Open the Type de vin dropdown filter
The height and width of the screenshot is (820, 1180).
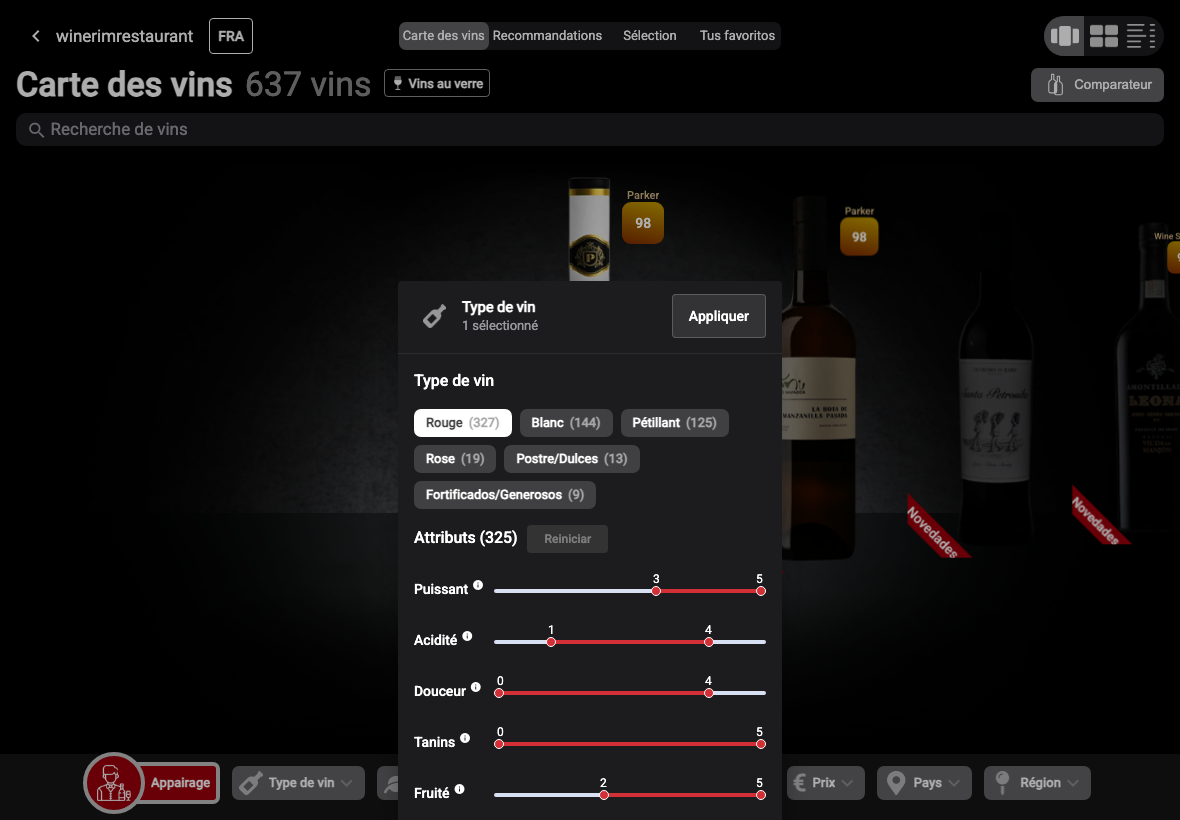[298, 783]
